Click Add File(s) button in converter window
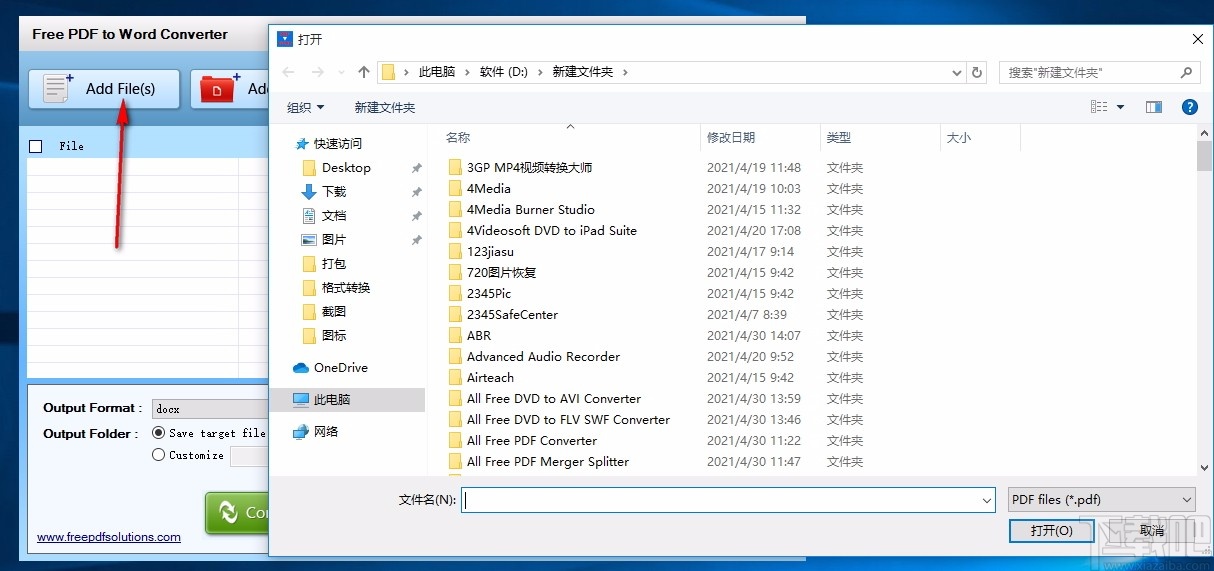This screenshot has height=571, width=1214. pyautogui.click(x=104, y=88)
